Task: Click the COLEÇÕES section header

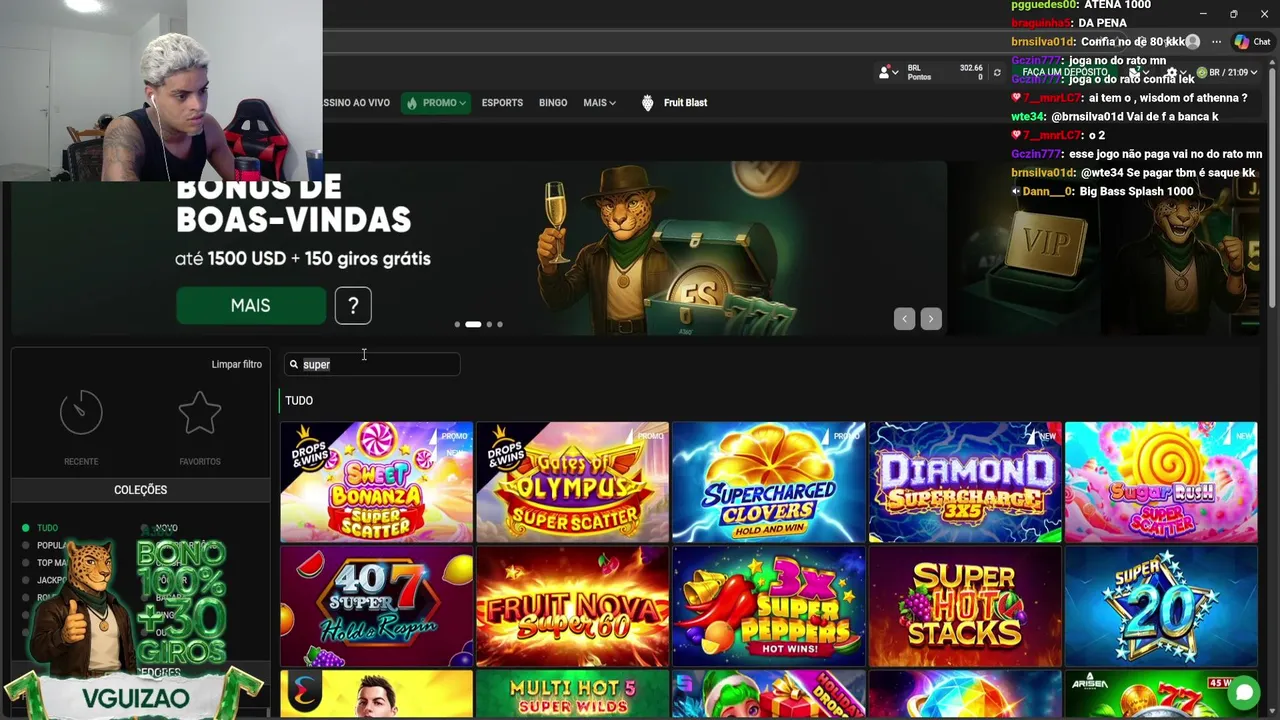Action: 141,490
